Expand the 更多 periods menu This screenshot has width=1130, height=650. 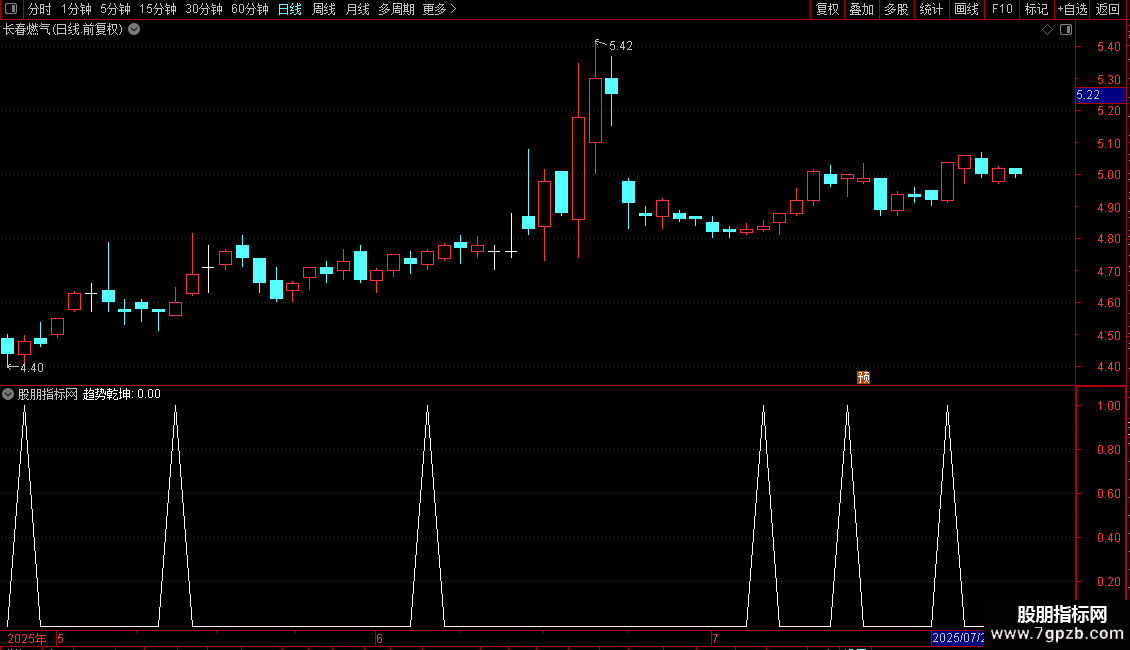click(x=439, y=9)
